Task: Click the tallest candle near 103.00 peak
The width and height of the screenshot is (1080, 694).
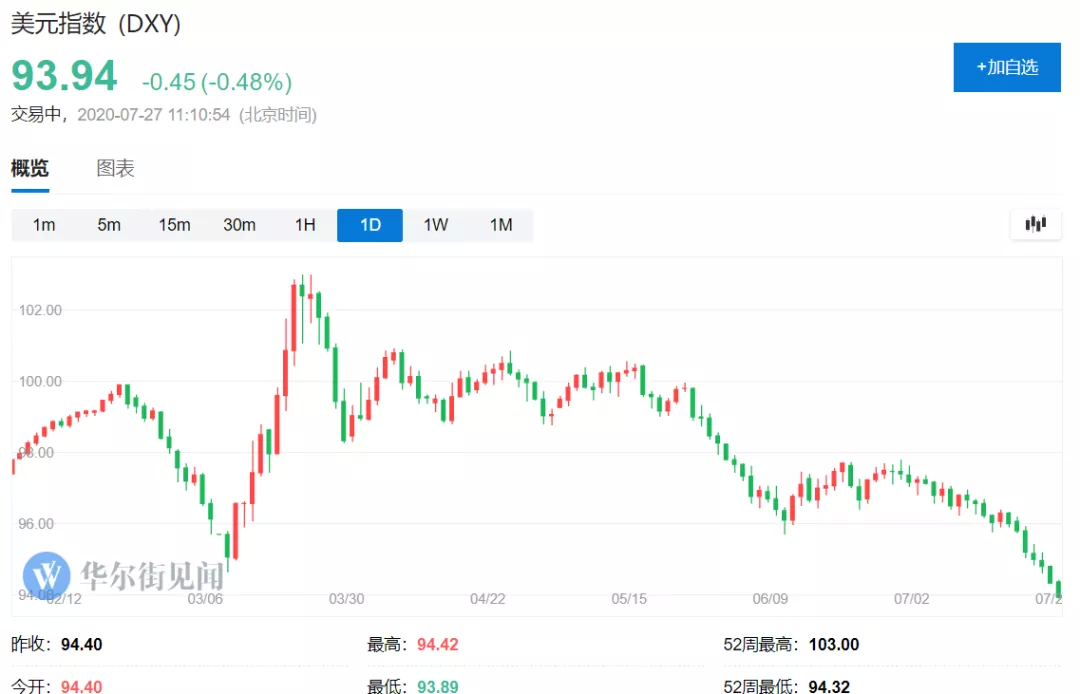Action: [x=295, y=315]
